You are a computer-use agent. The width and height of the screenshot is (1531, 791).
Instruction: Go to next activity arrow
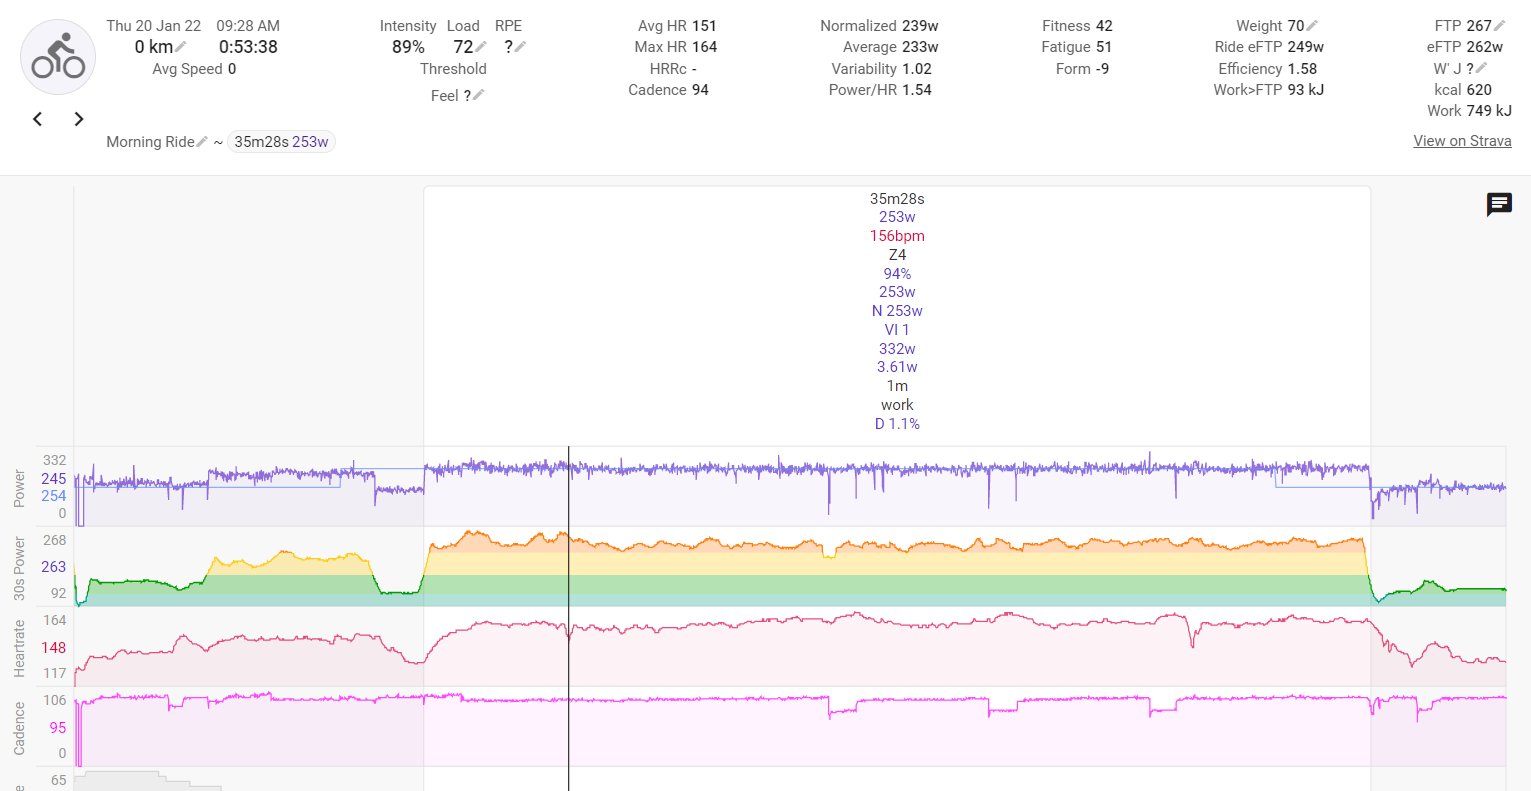(79, 119)
